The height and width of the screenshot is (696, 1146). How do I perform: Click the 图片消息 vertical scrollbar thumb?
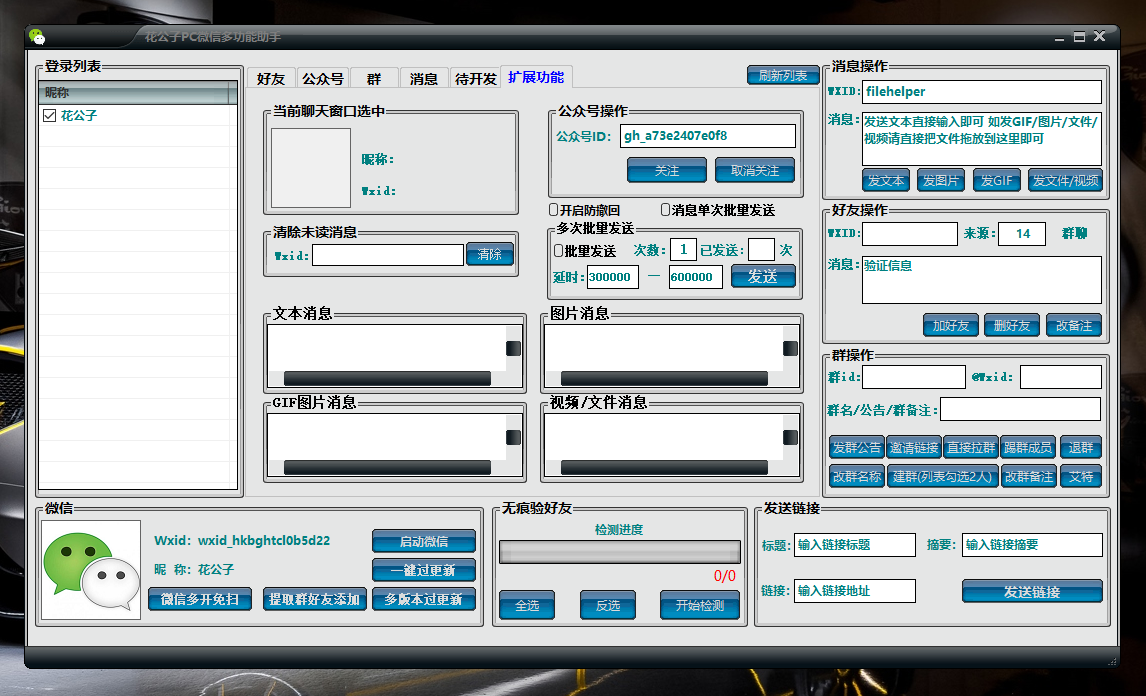tap(790, 348)
